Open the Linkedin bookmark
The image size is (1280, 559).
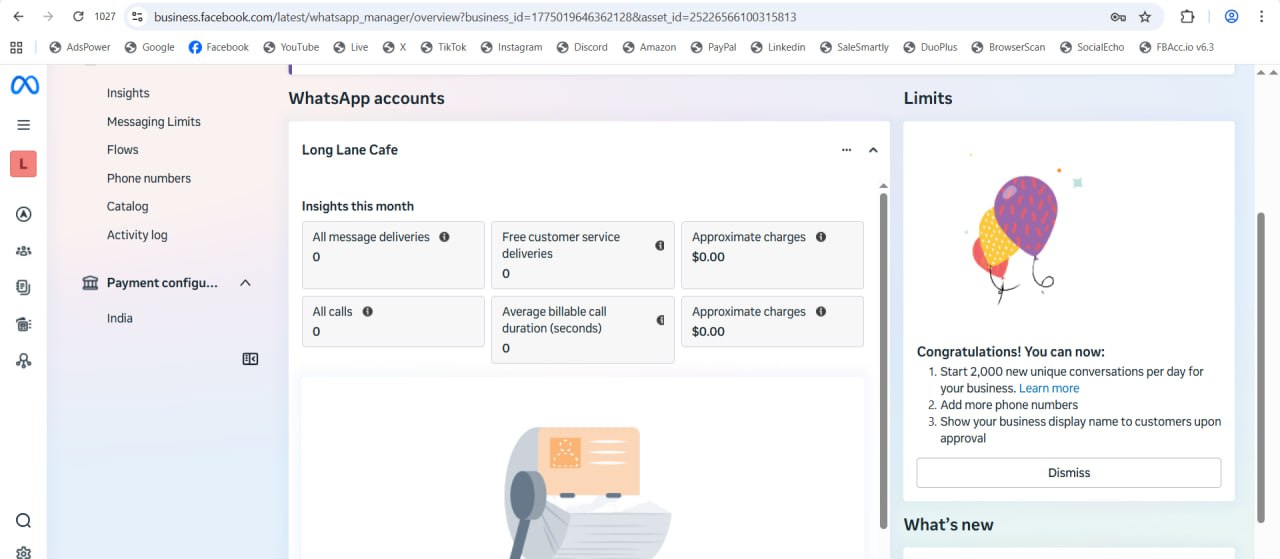pyautogui.click(x=777, y=47)
